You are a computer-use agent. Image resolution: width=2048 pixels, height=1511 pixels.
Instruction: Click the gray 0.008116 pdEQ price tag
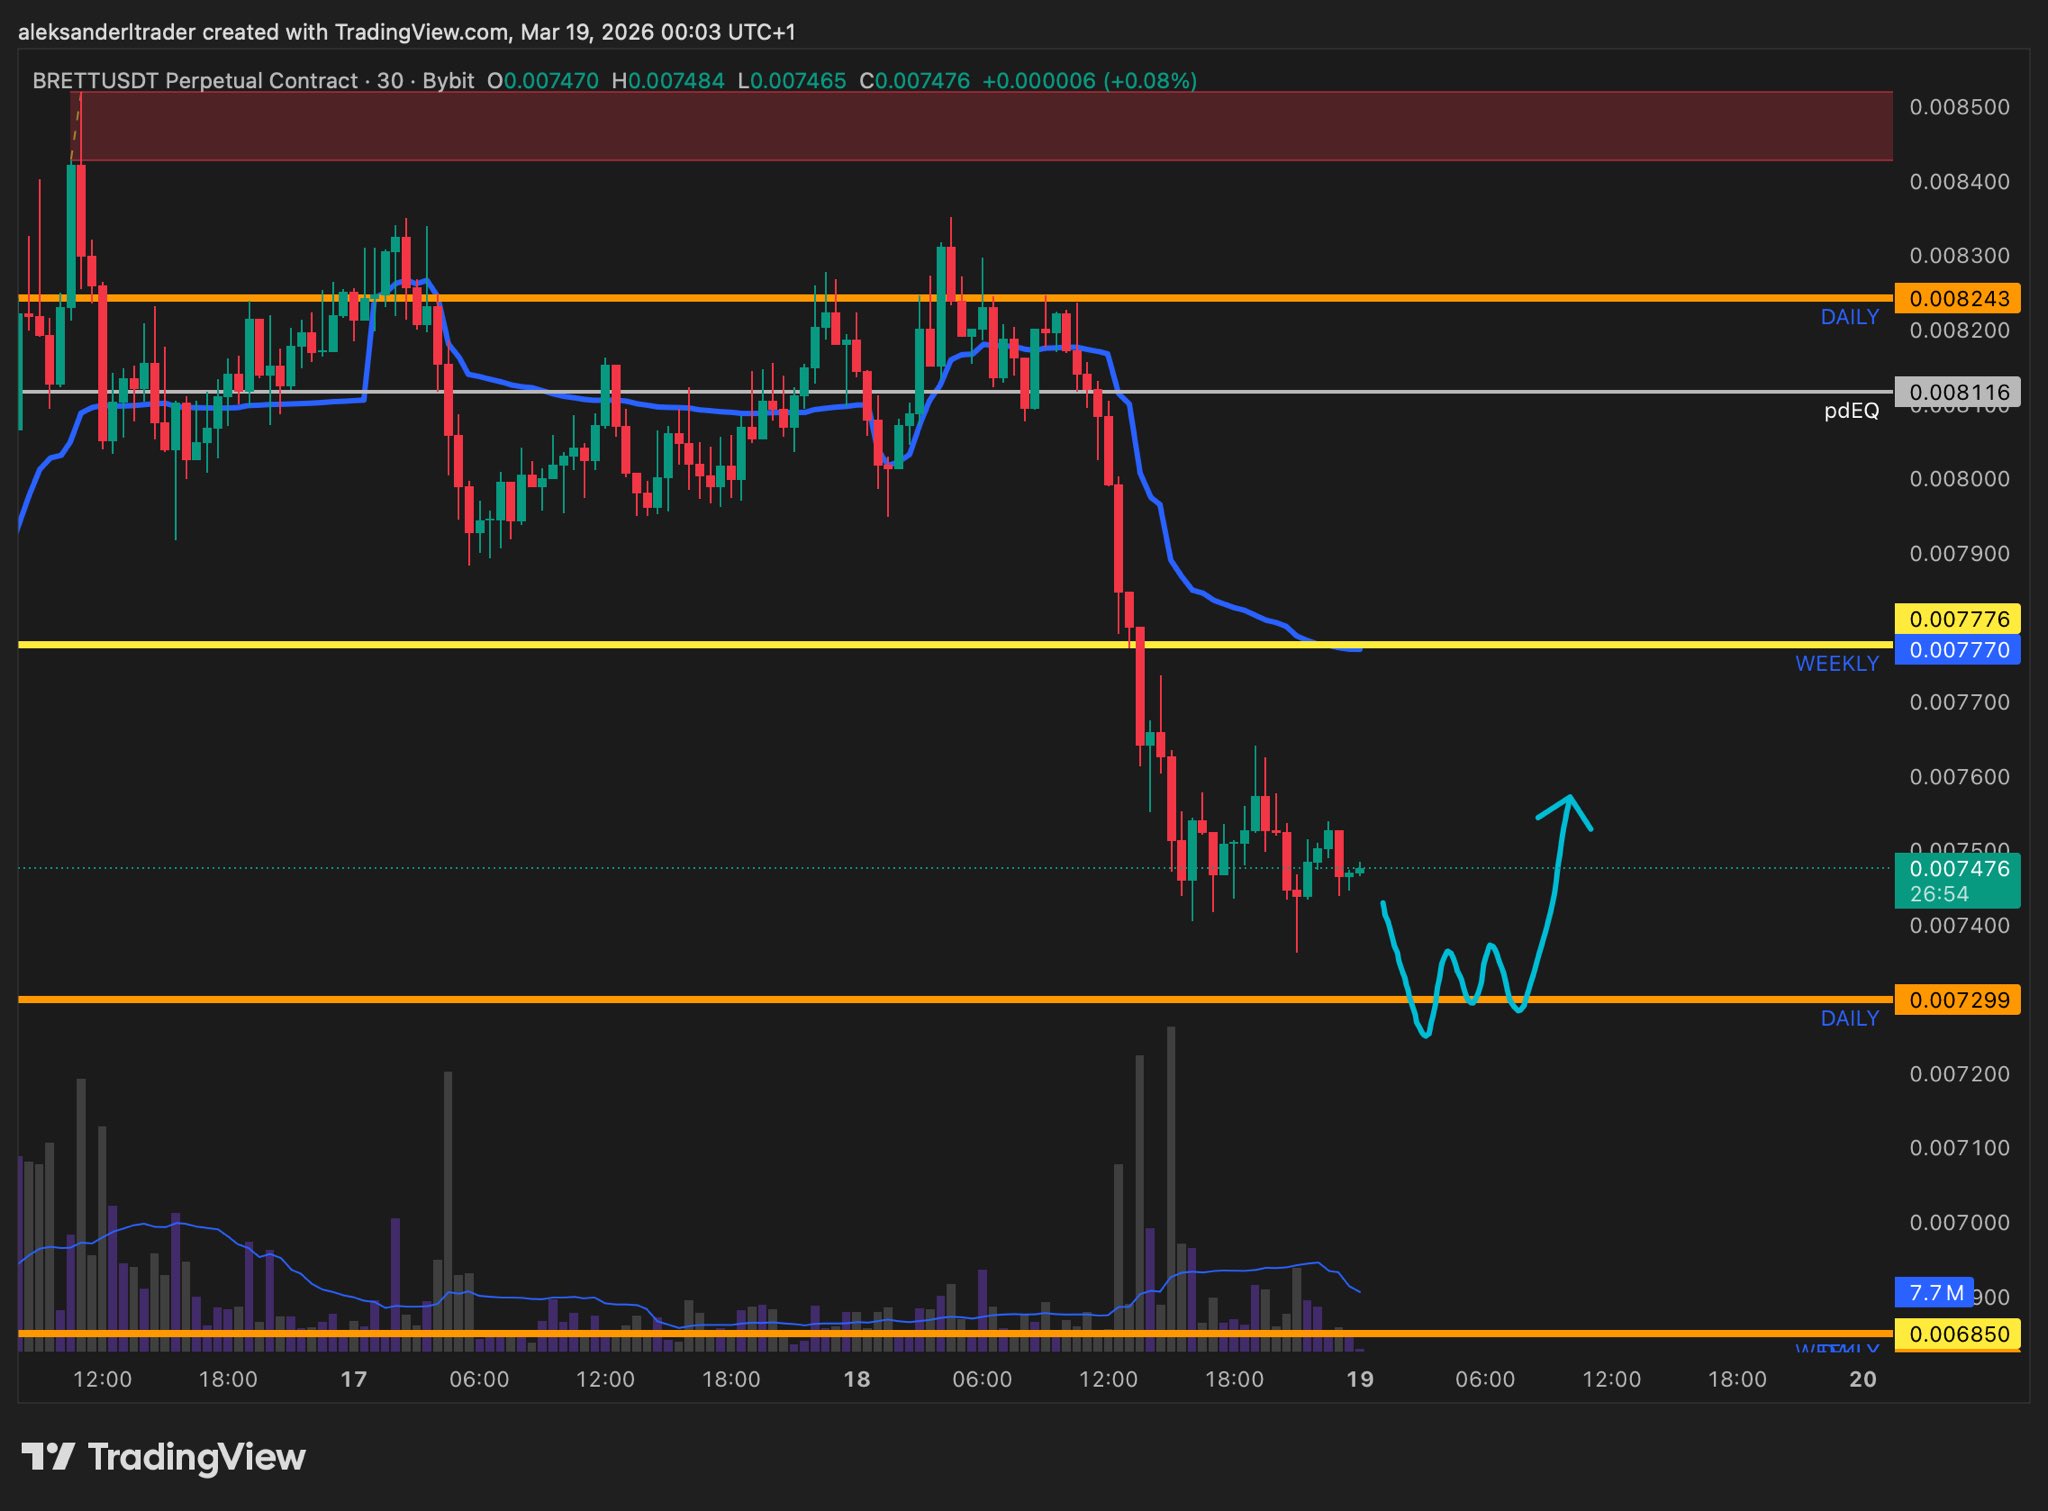1957,392
